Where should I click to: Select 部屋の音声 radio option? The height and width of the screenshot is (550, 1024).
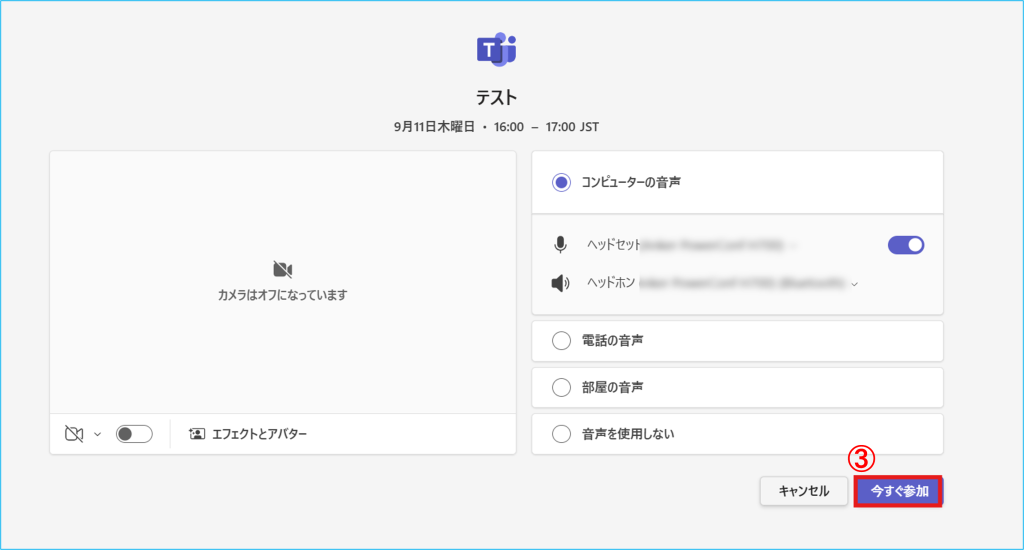click(561, 387)
